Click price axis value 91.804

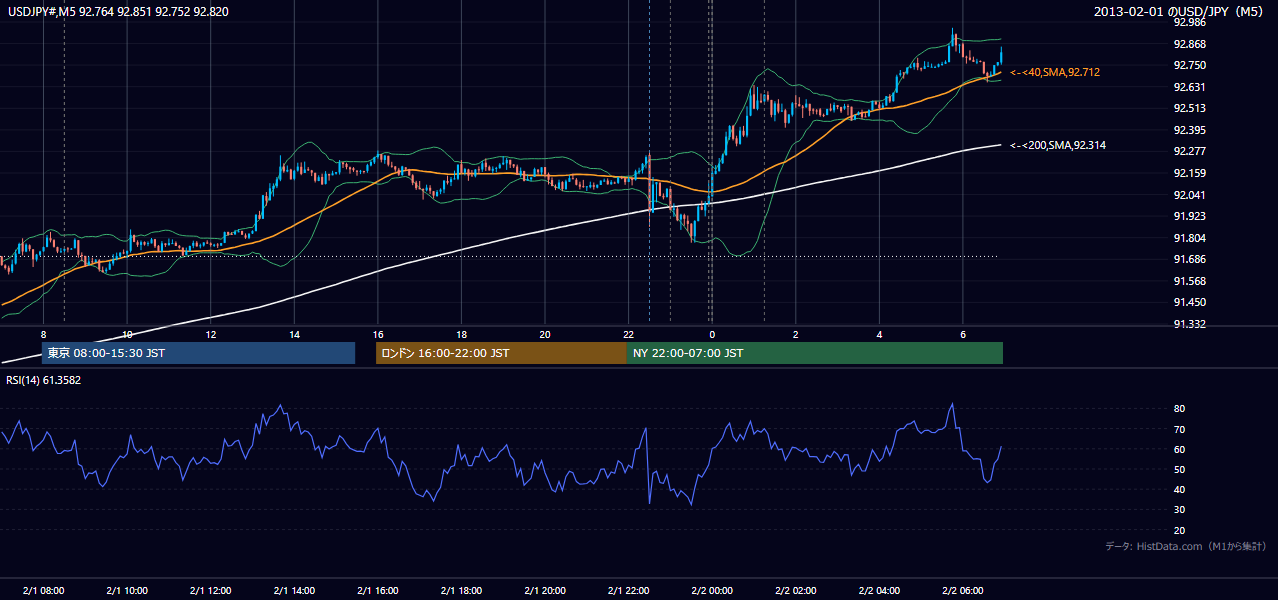pyautogui.click(x=1189, y=238)
